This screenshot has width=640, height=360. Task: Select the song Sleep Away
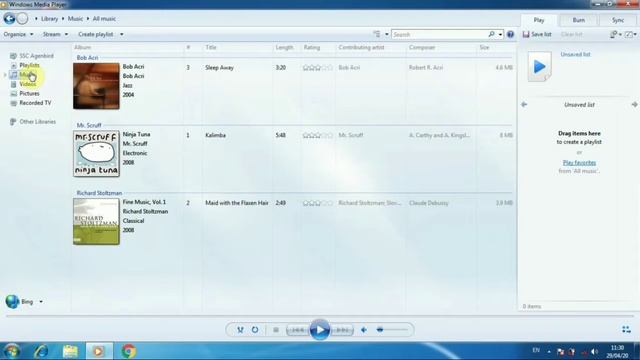coord(219,67)
